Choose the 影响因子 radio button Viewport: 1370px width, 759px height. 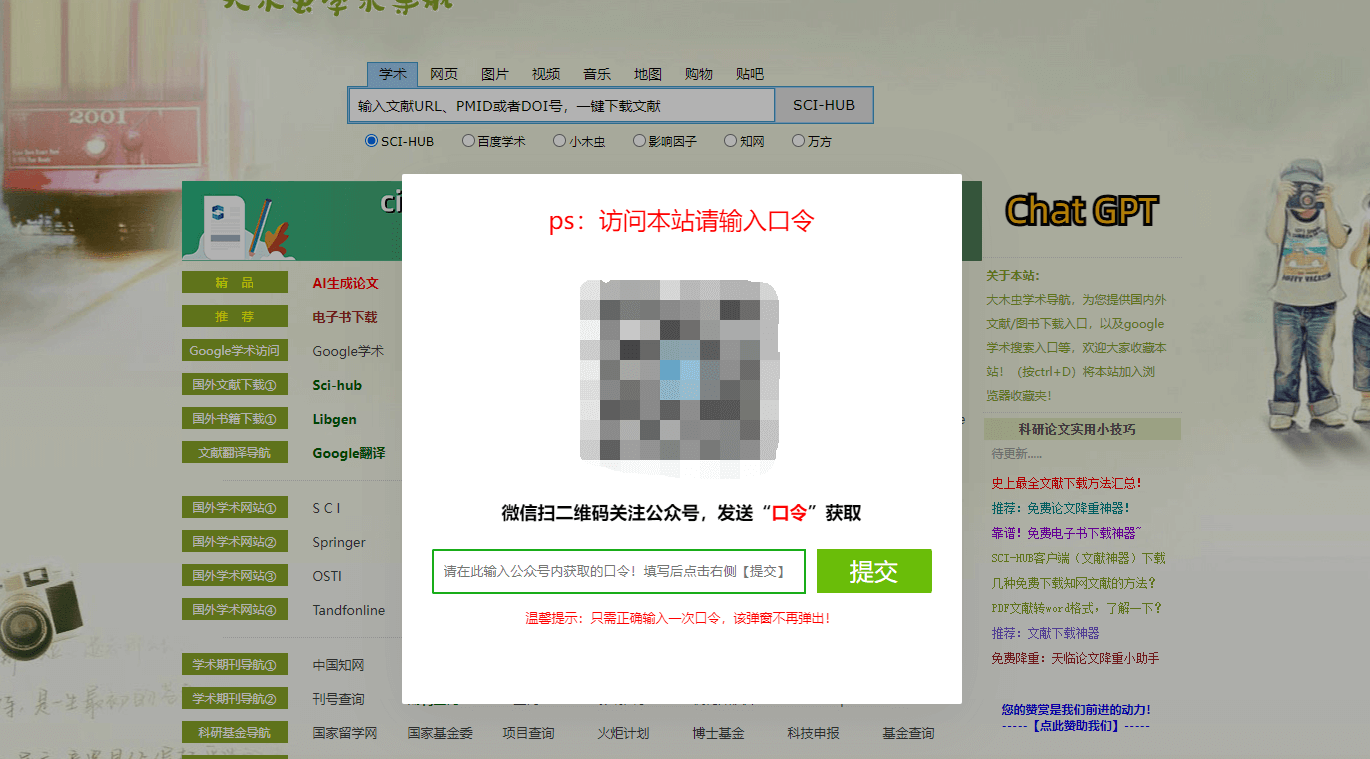(x=639, y=141)
